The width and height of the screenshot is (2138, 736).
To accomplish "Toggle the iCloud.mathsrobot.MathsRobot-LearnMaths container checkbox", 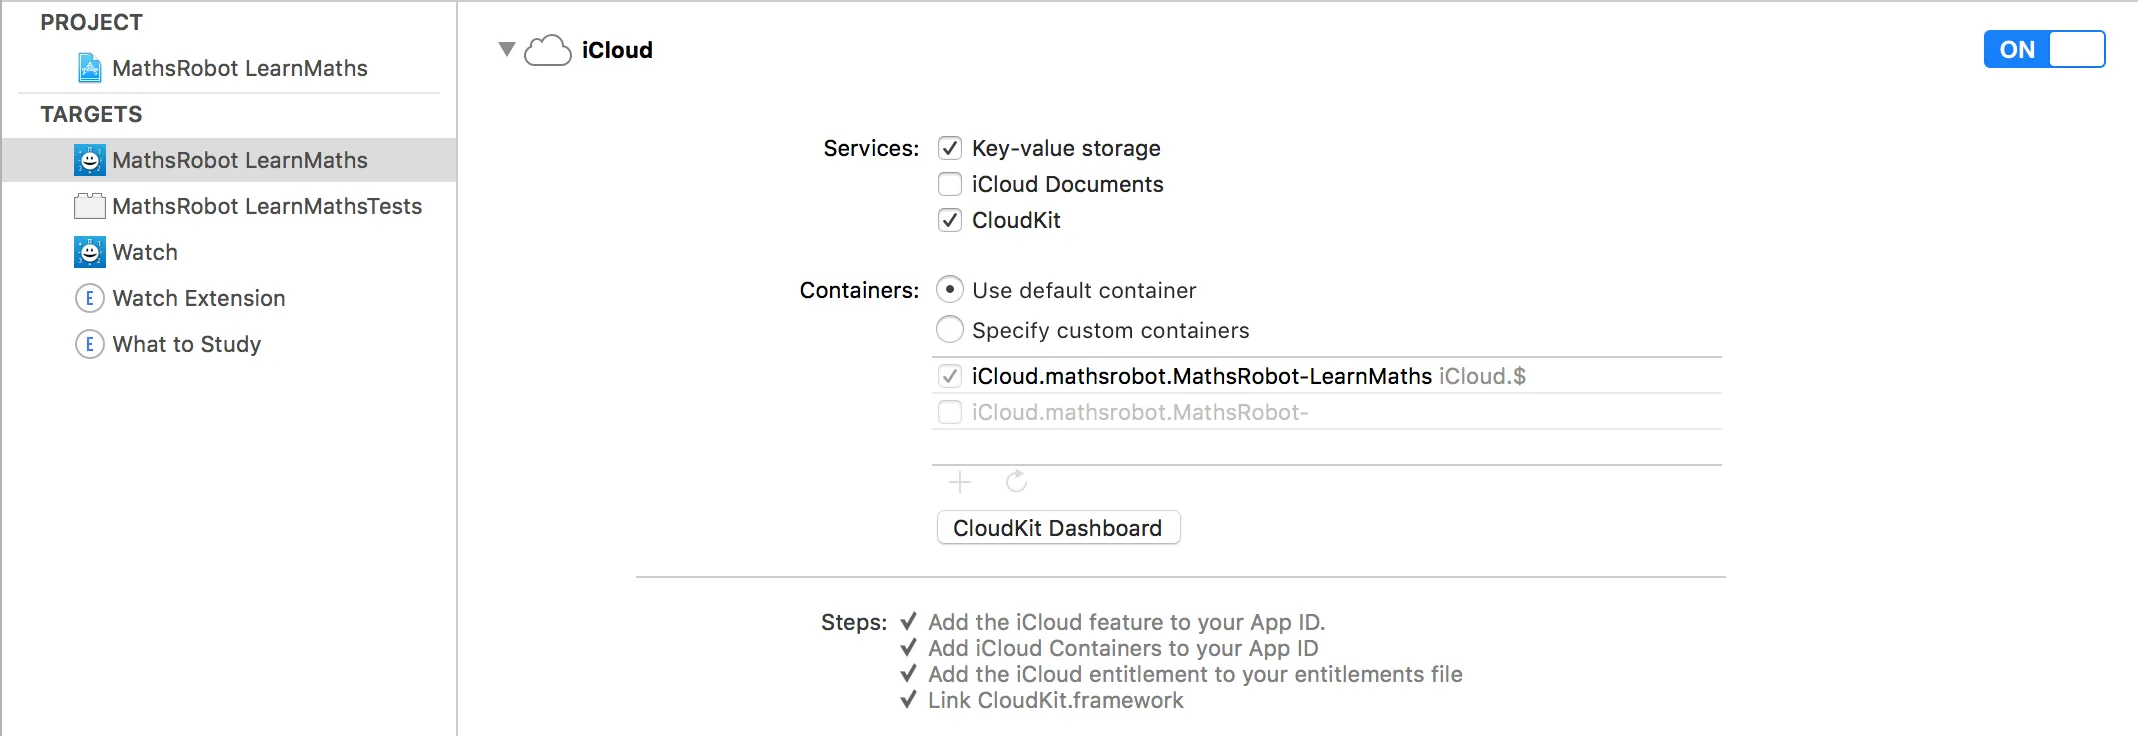I will [950, 376].
